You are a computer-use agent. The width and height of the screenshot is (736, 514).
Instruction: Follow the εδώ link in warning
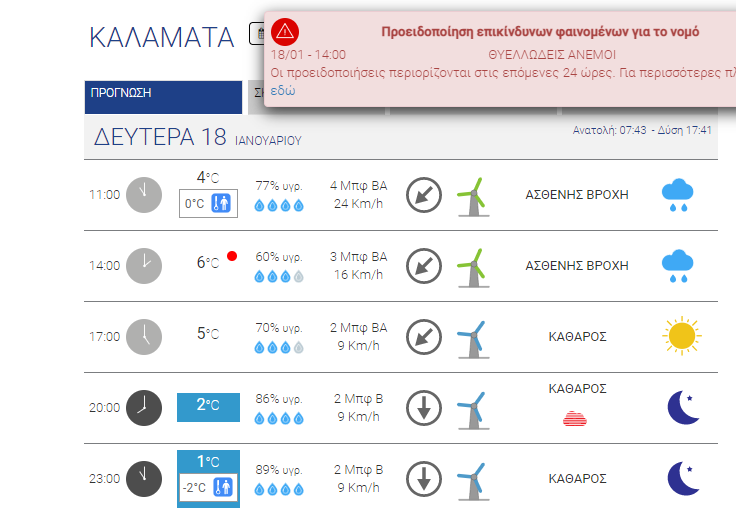pyautogui.click(x=283, y=91)
